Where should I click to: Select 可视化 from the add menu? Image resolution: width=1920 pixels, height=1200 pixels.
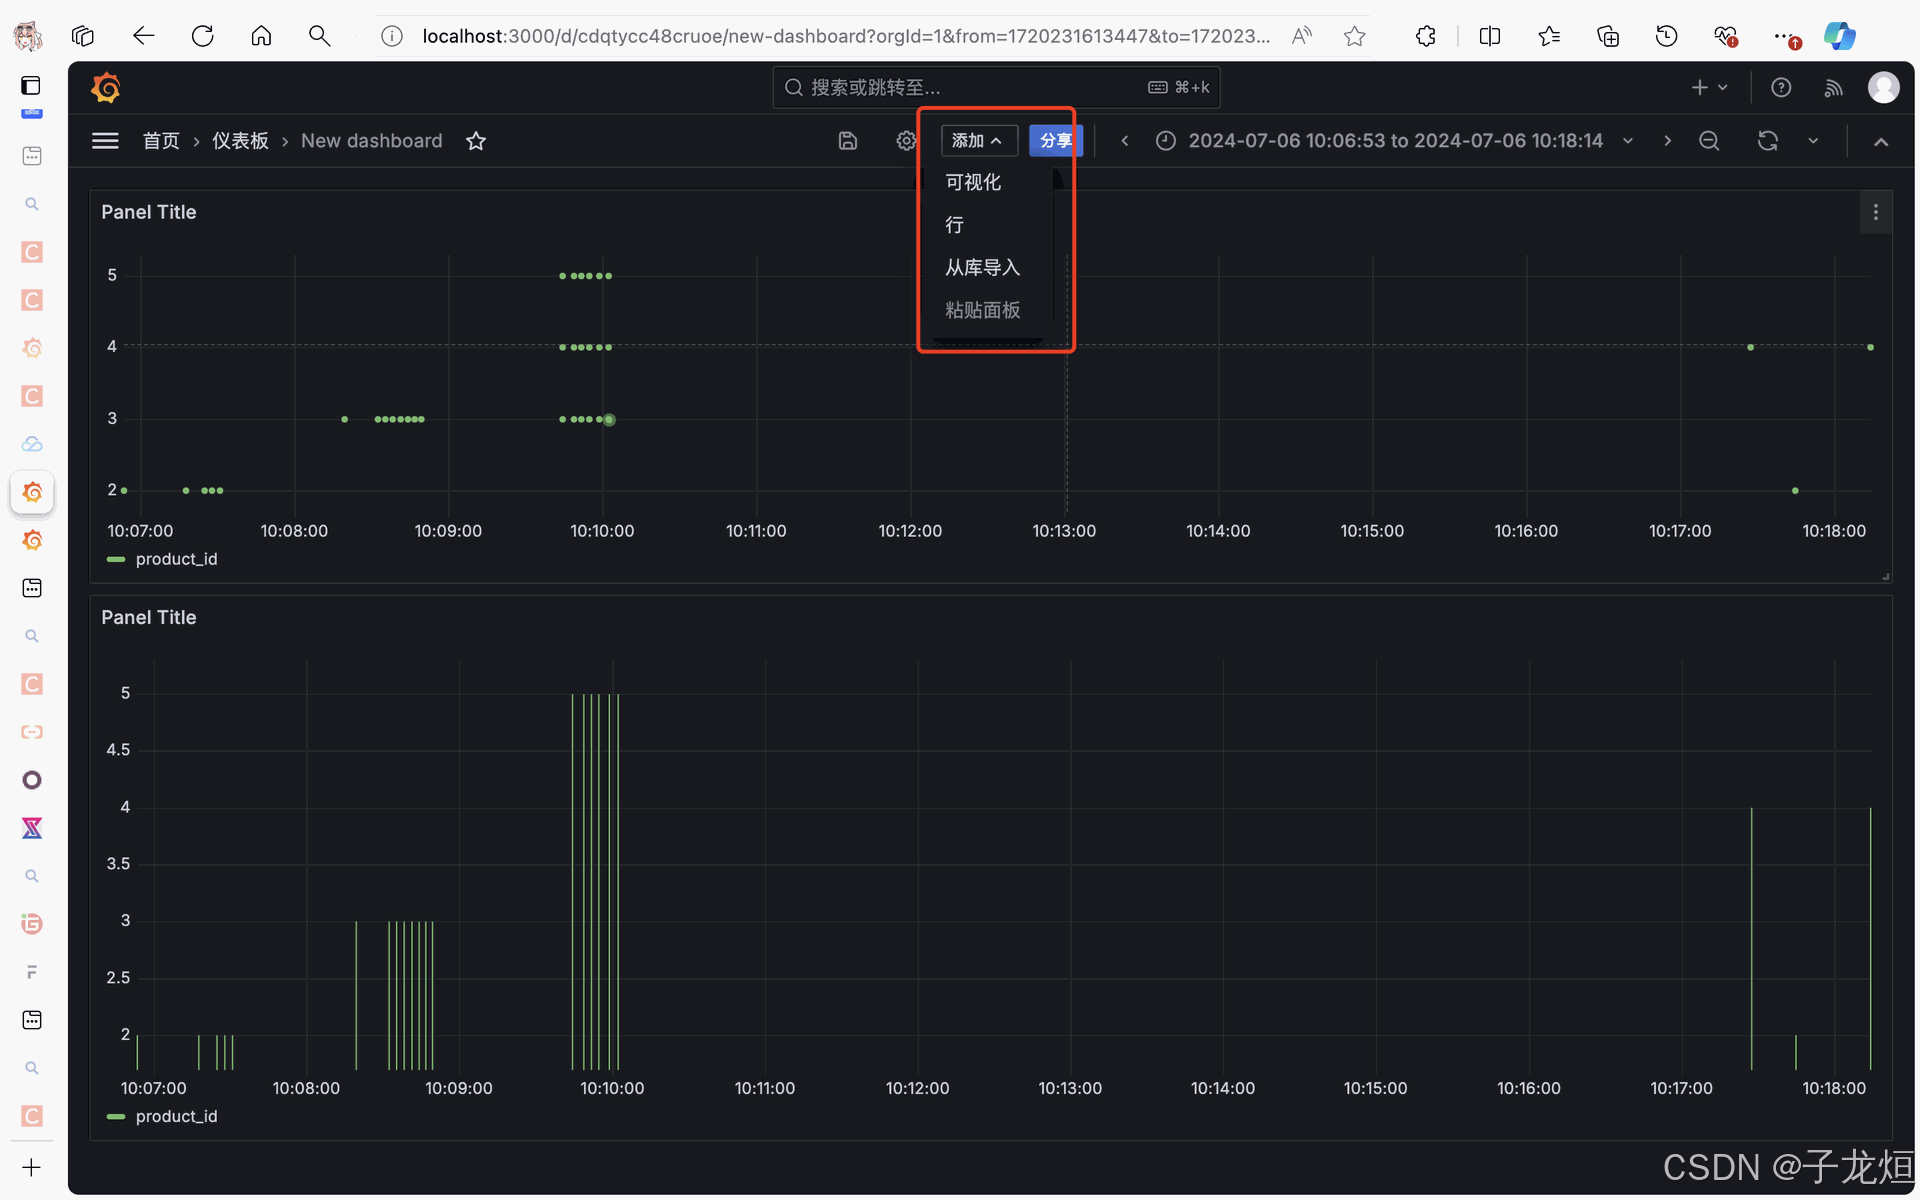pyautogui.click(x=973, y=182)
